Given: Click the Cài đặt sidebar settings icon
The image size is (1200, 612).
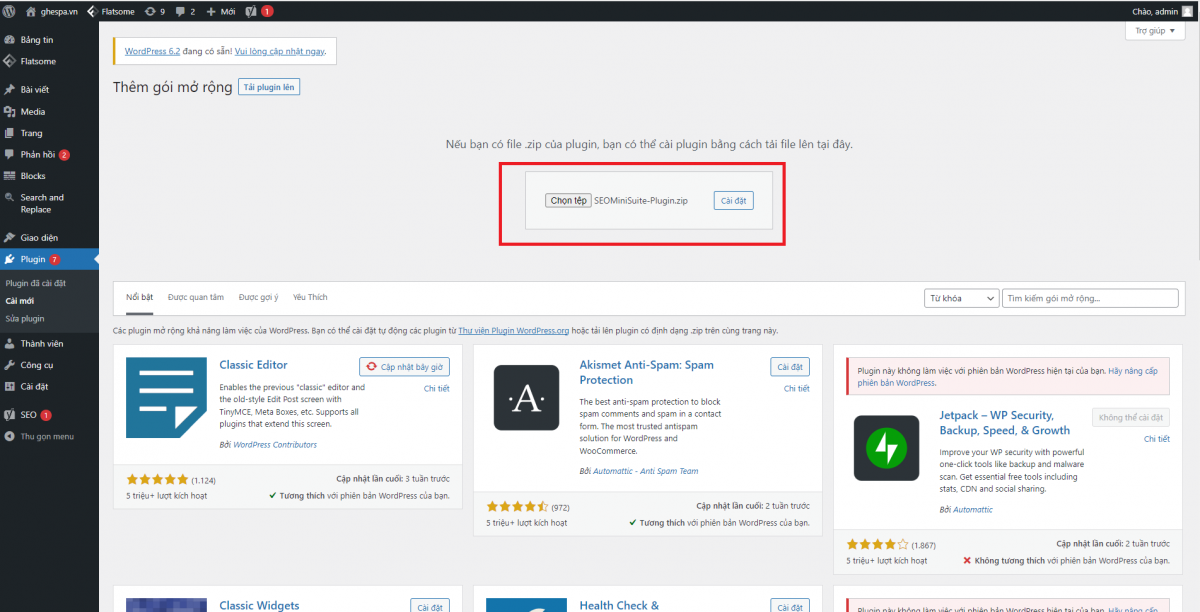Looking at the screenshot, I should tap(10, 387).
